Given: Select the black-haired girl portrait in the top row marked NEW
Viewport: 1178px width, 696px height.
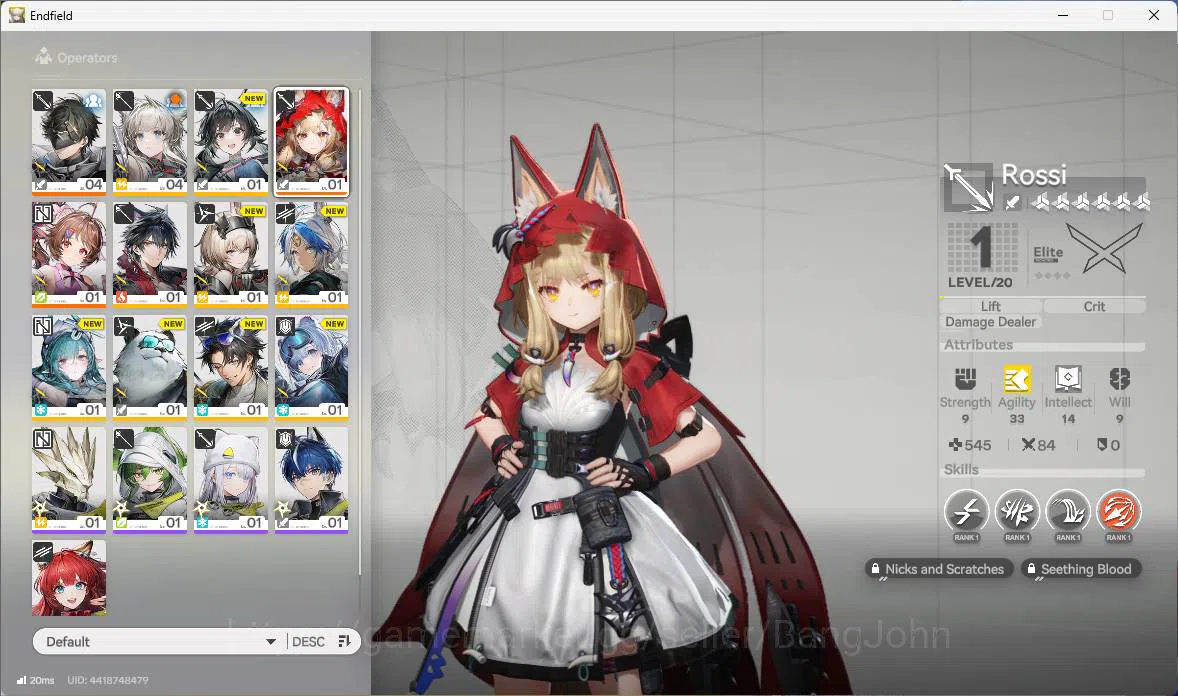Looking at the screenshot, I should click(x=231, y=141).
